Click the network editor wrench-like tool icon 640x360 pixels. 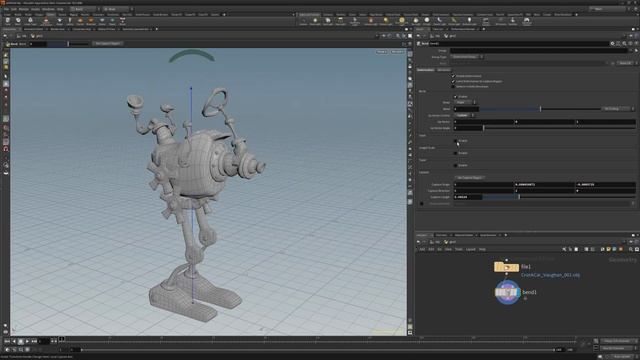(564, 249)
